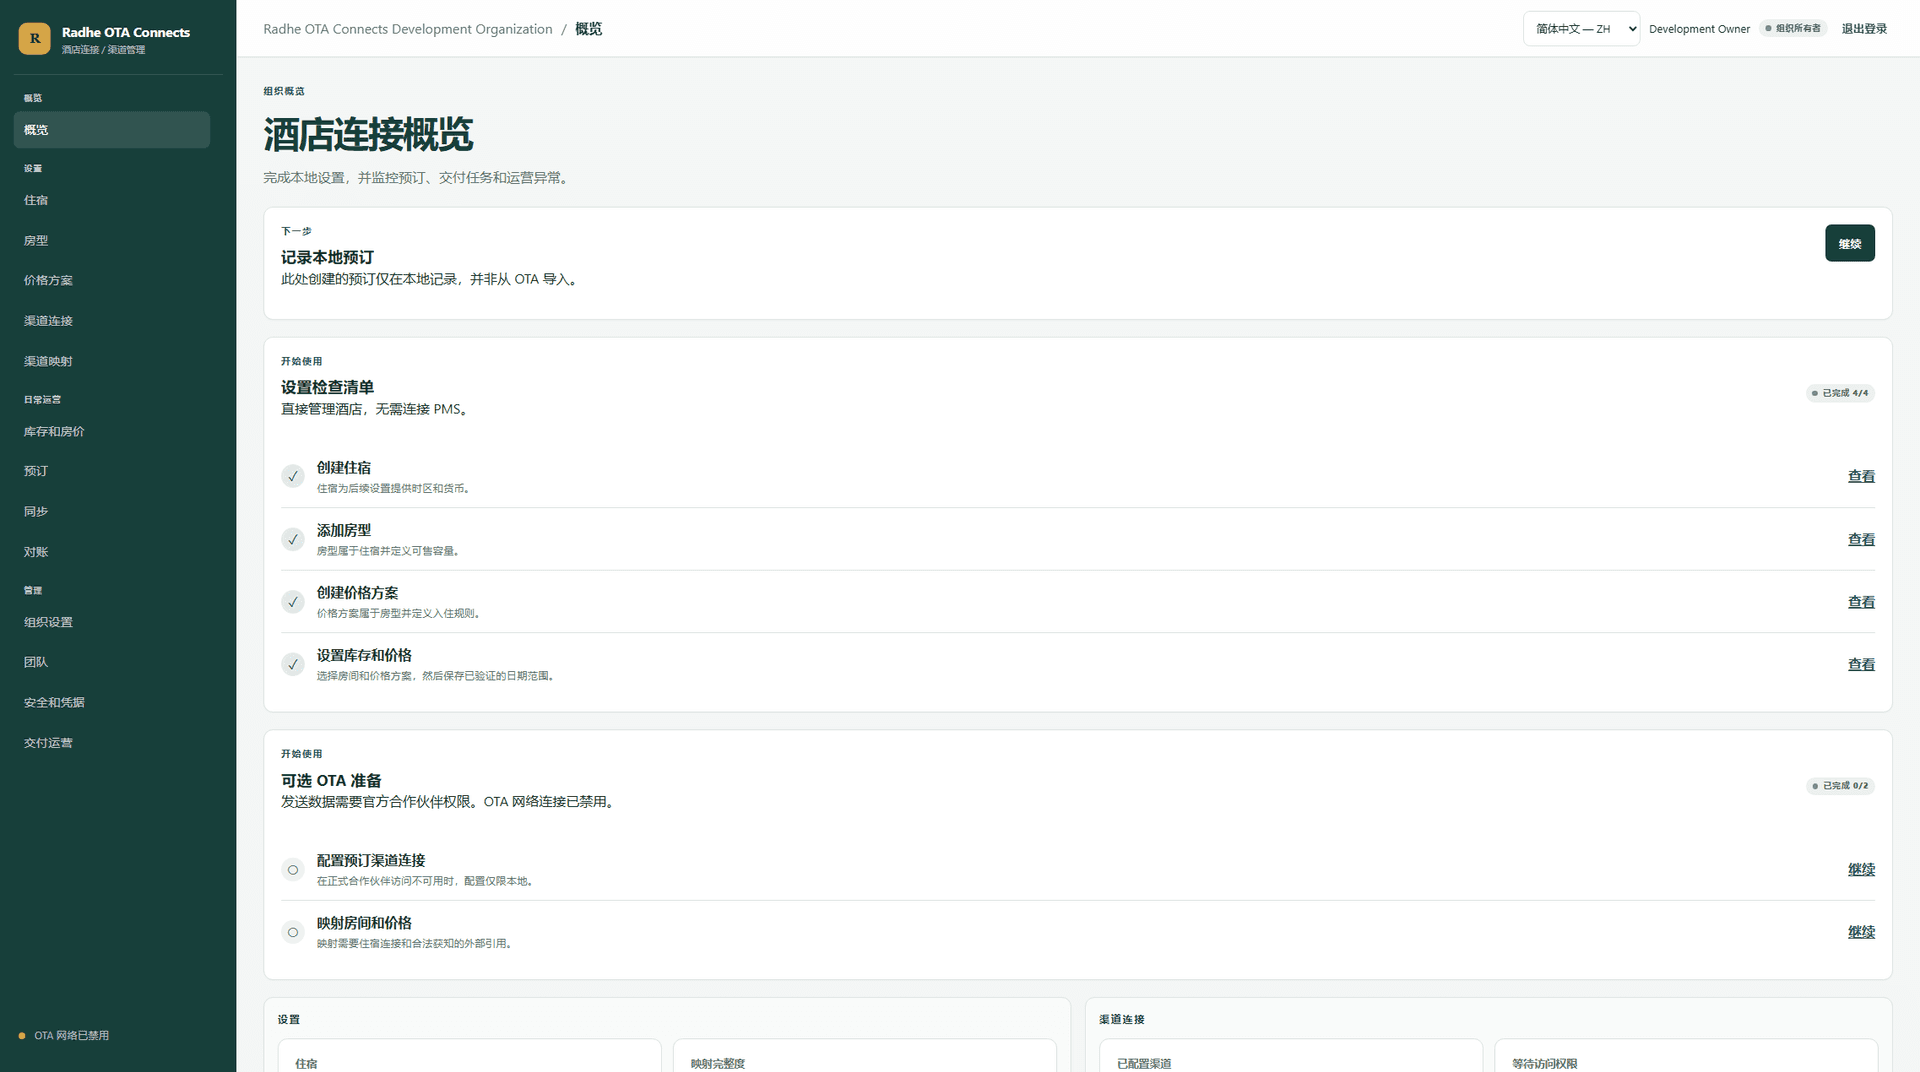The width and height of the screenshot is (1920, 1072).
Task: Click the 继续 button for 记录本地预订
Action: pyautogui.click(x=1849, y=244)
